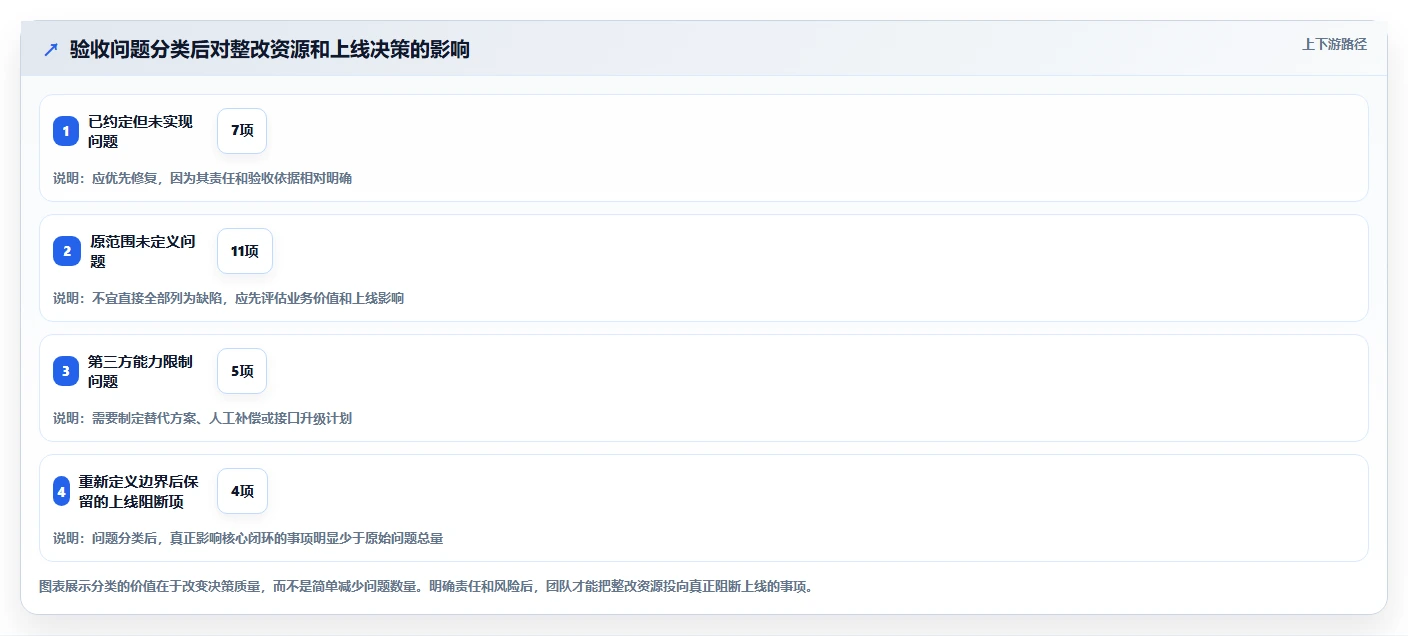Image resolution: width=1408 pixels, height=636 pixels.
Task: Click the 5项 count chip
Action: point(242,371)
